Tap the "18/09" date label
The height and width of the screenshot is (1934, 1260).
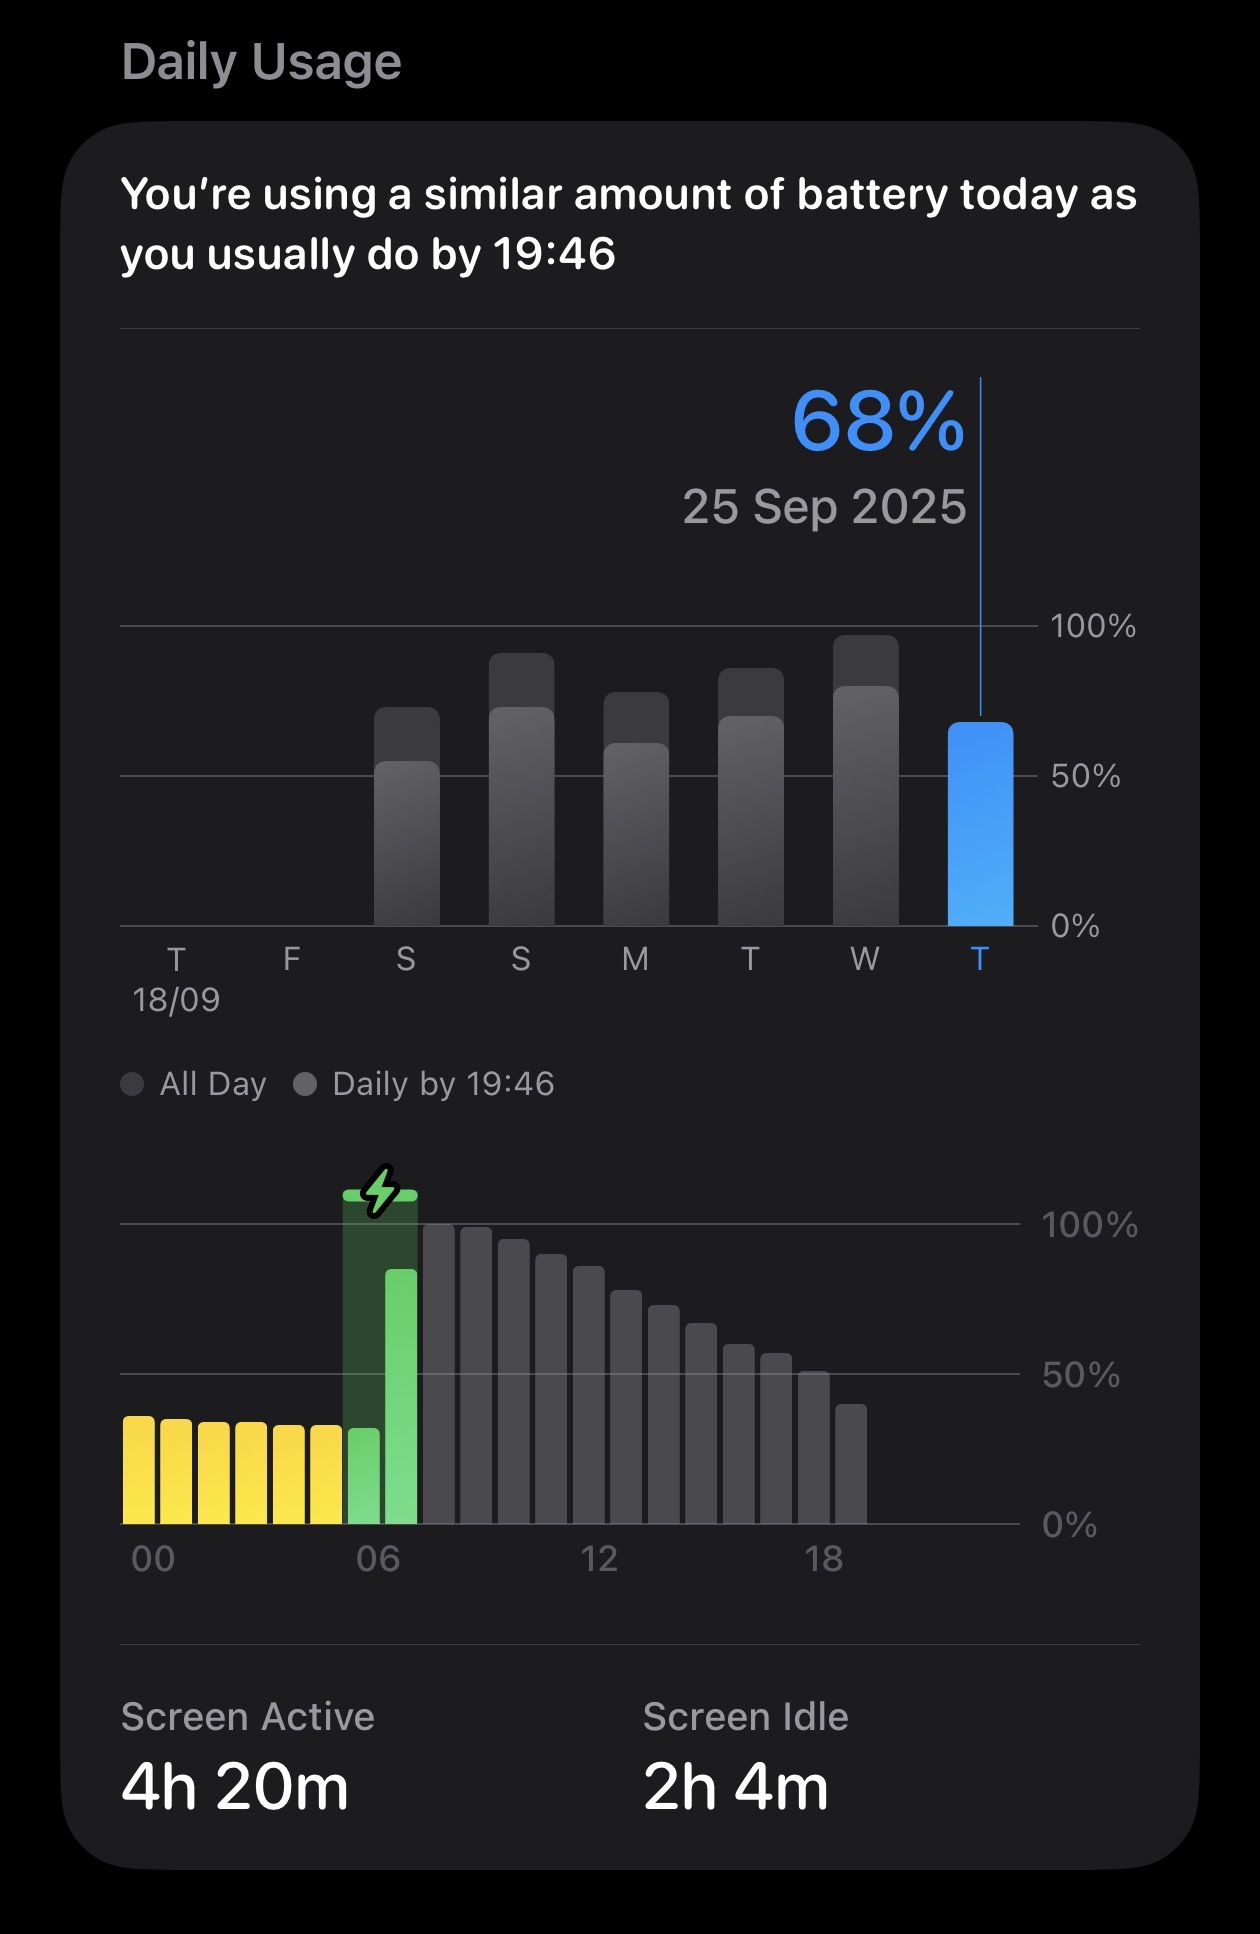176,999
